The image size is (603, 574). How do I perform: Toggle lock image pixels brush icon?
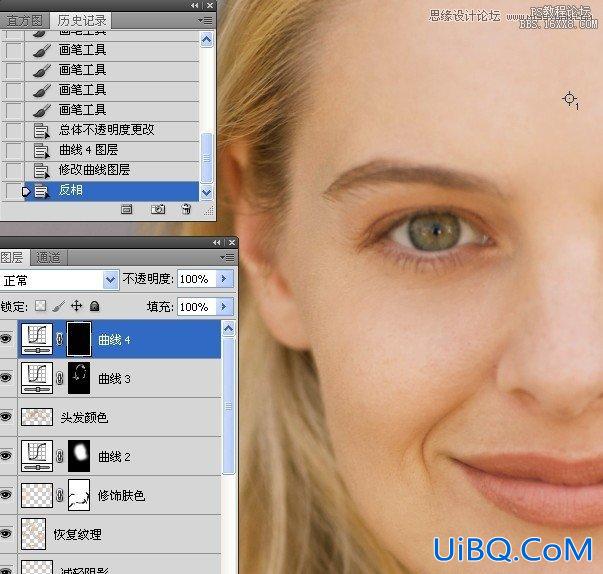pyautogui.click(x=58, y=306)
